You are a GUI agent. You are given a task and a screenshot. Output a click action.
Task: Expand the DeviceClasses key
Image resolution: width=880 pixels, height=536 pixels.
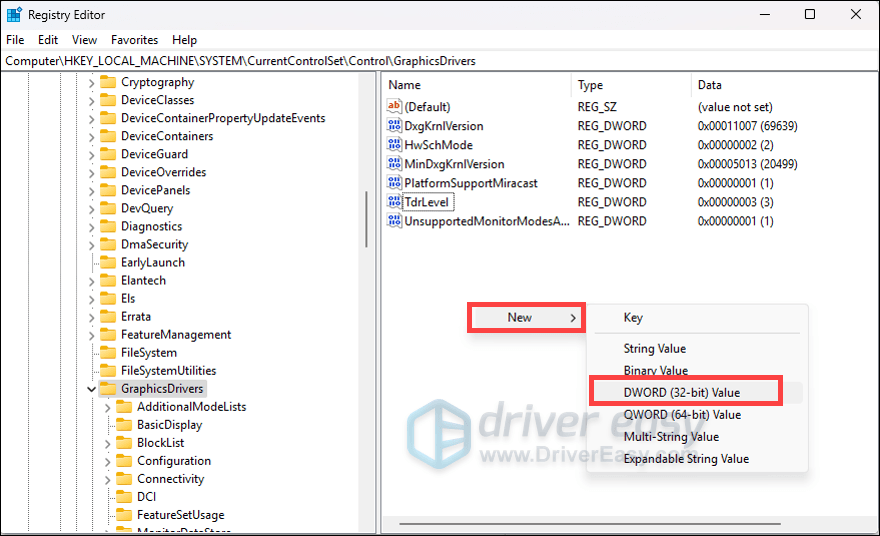click(x=91, y=101)
